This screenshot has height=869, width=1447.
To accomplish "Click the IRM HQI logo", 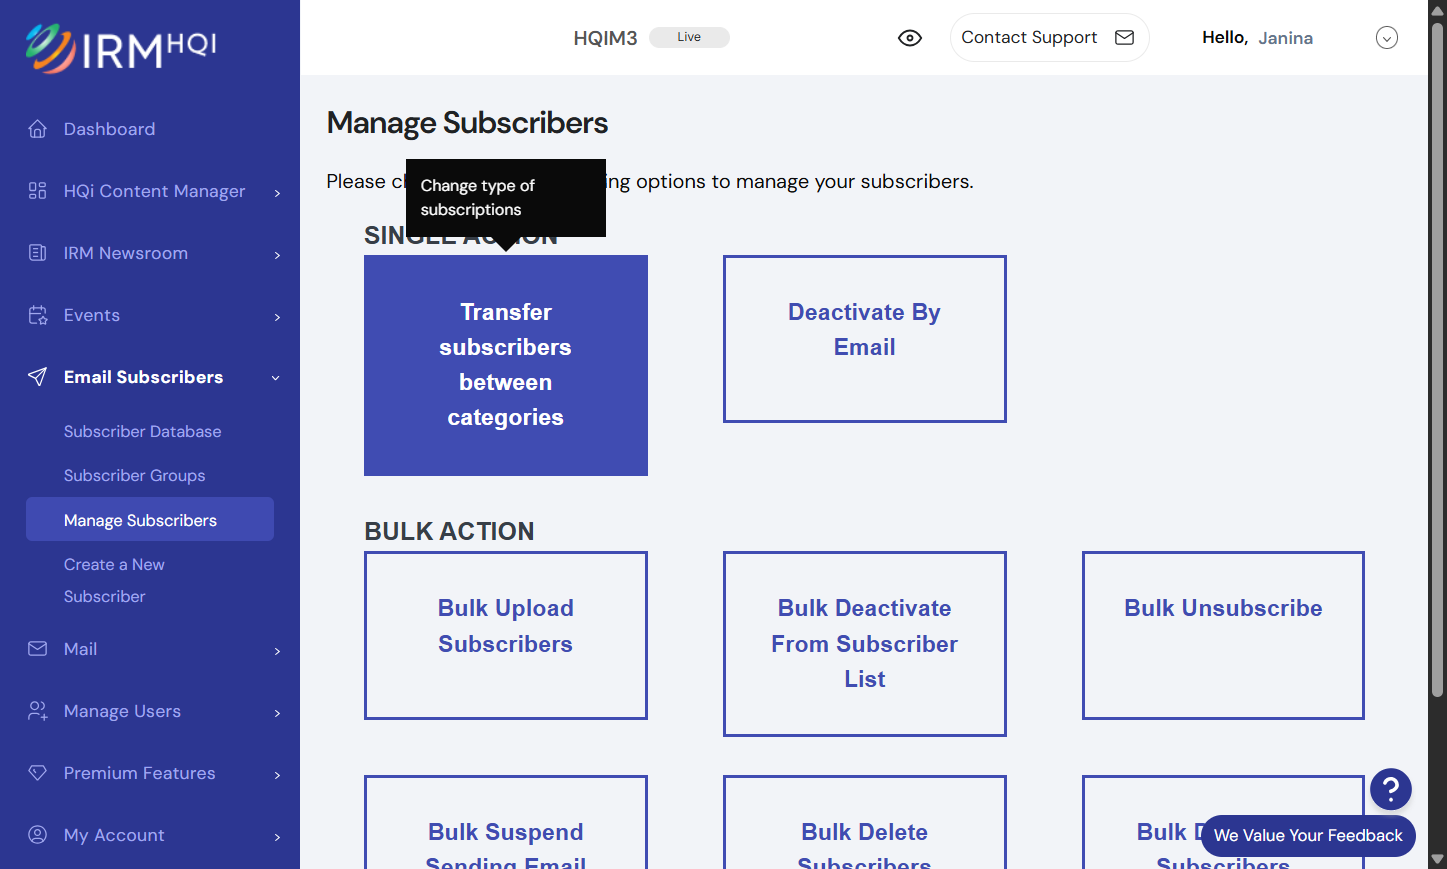I will (x=121, y=49).
